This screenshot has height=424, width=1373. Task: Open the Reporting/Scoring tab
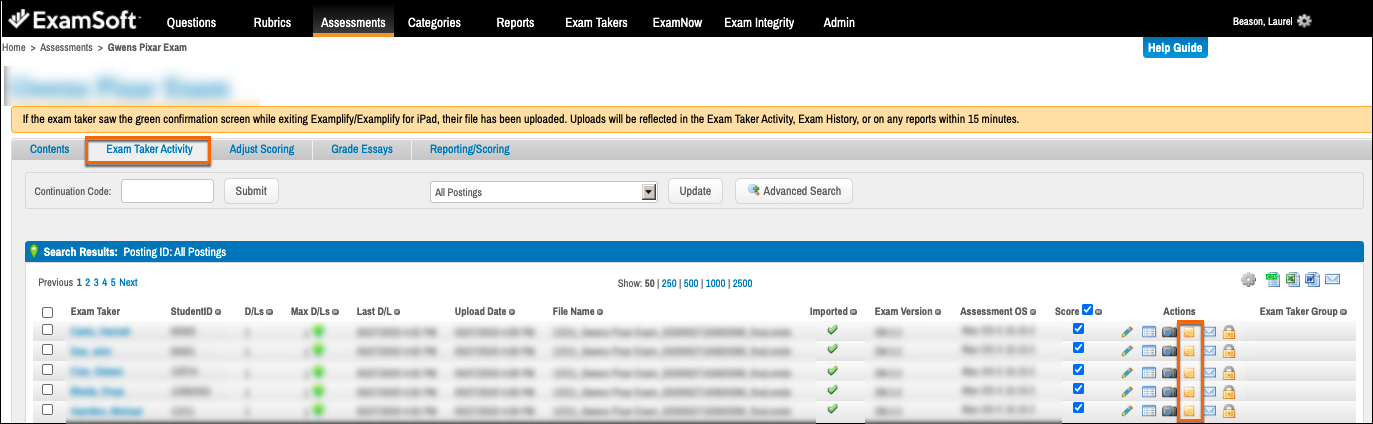pyautogui.click(x=470, y=150)
